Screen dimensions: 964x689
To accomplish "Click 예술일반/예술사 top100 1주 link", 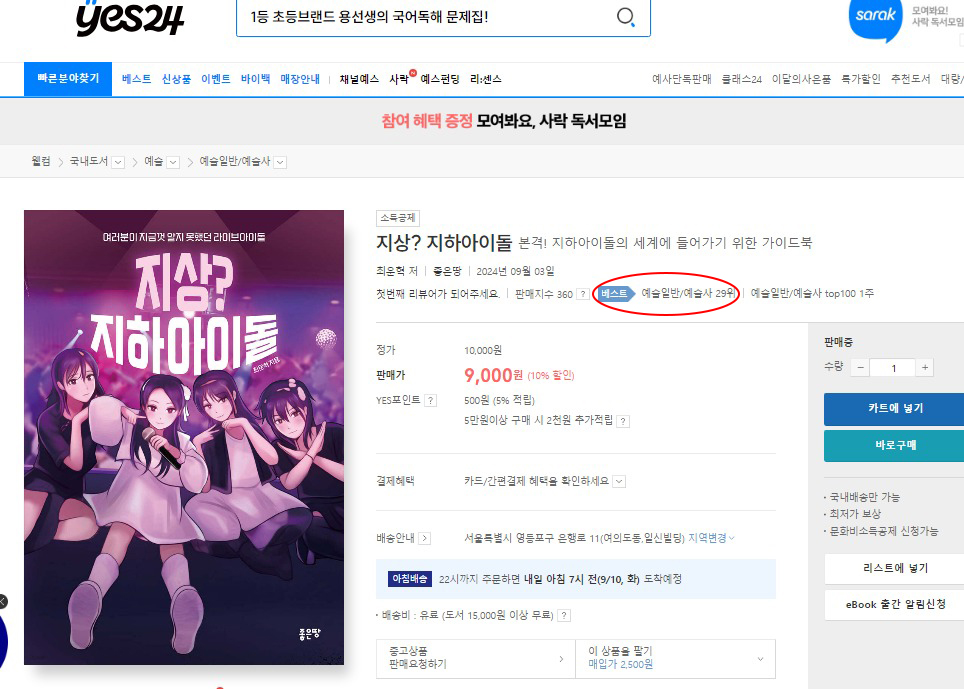I will point(812,294).
